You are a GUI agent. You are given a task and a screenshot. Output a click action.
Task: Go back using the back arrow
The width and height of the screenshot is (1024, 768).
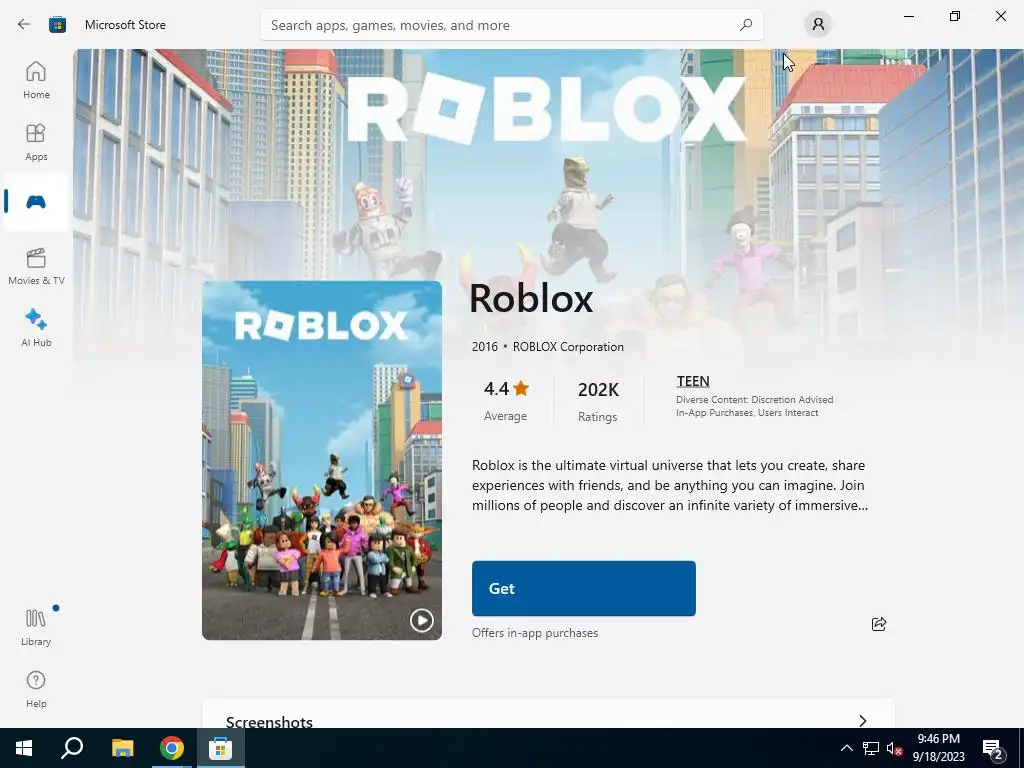24,24
